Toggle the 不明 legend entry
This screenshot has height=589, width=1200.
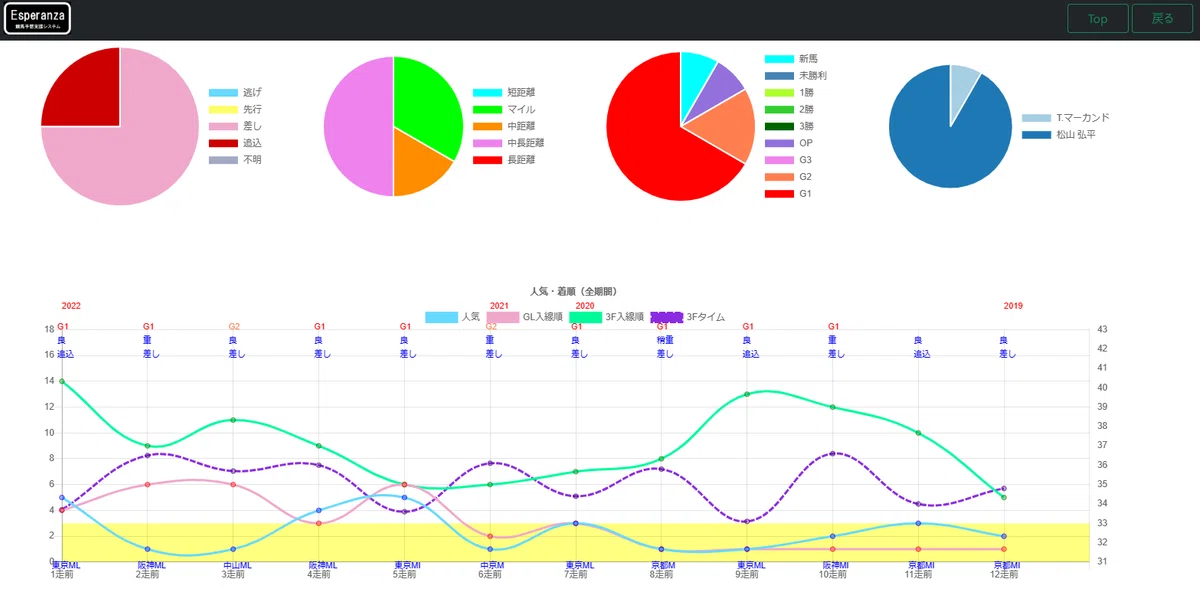point(235,160)
